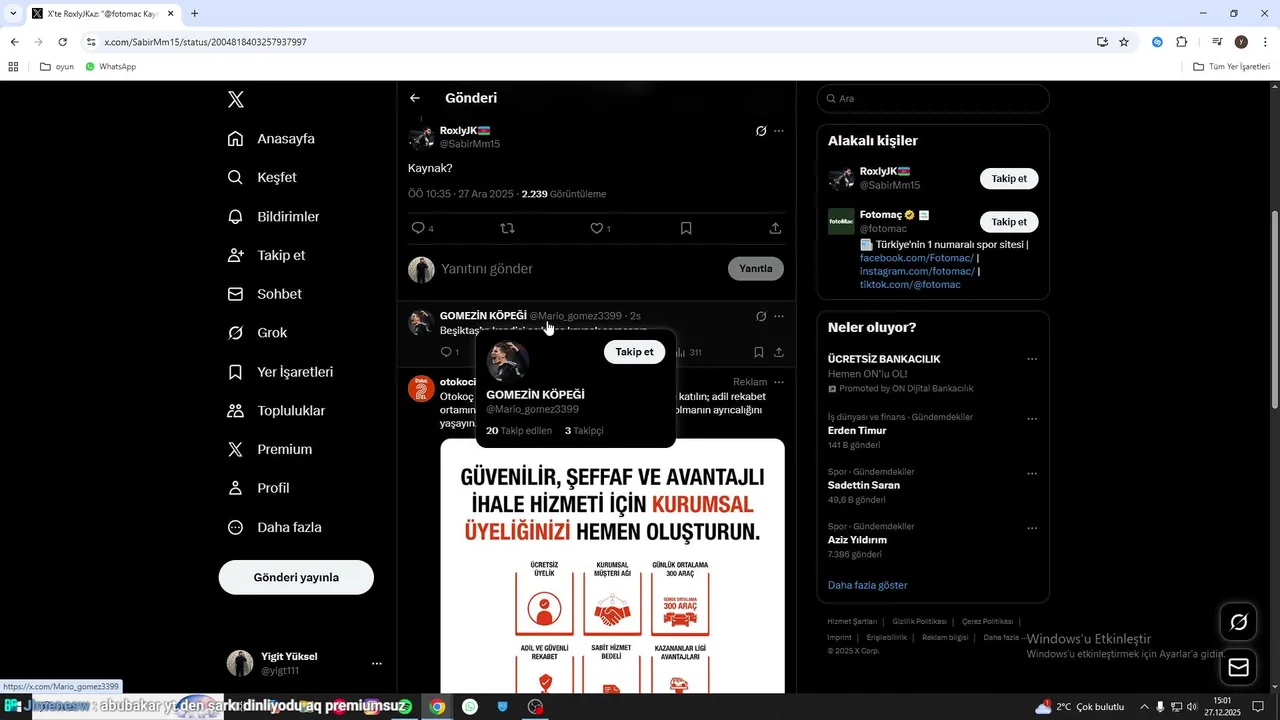
Task: Open the oyun bookmarks folder
Action: [x=57, y=67]
